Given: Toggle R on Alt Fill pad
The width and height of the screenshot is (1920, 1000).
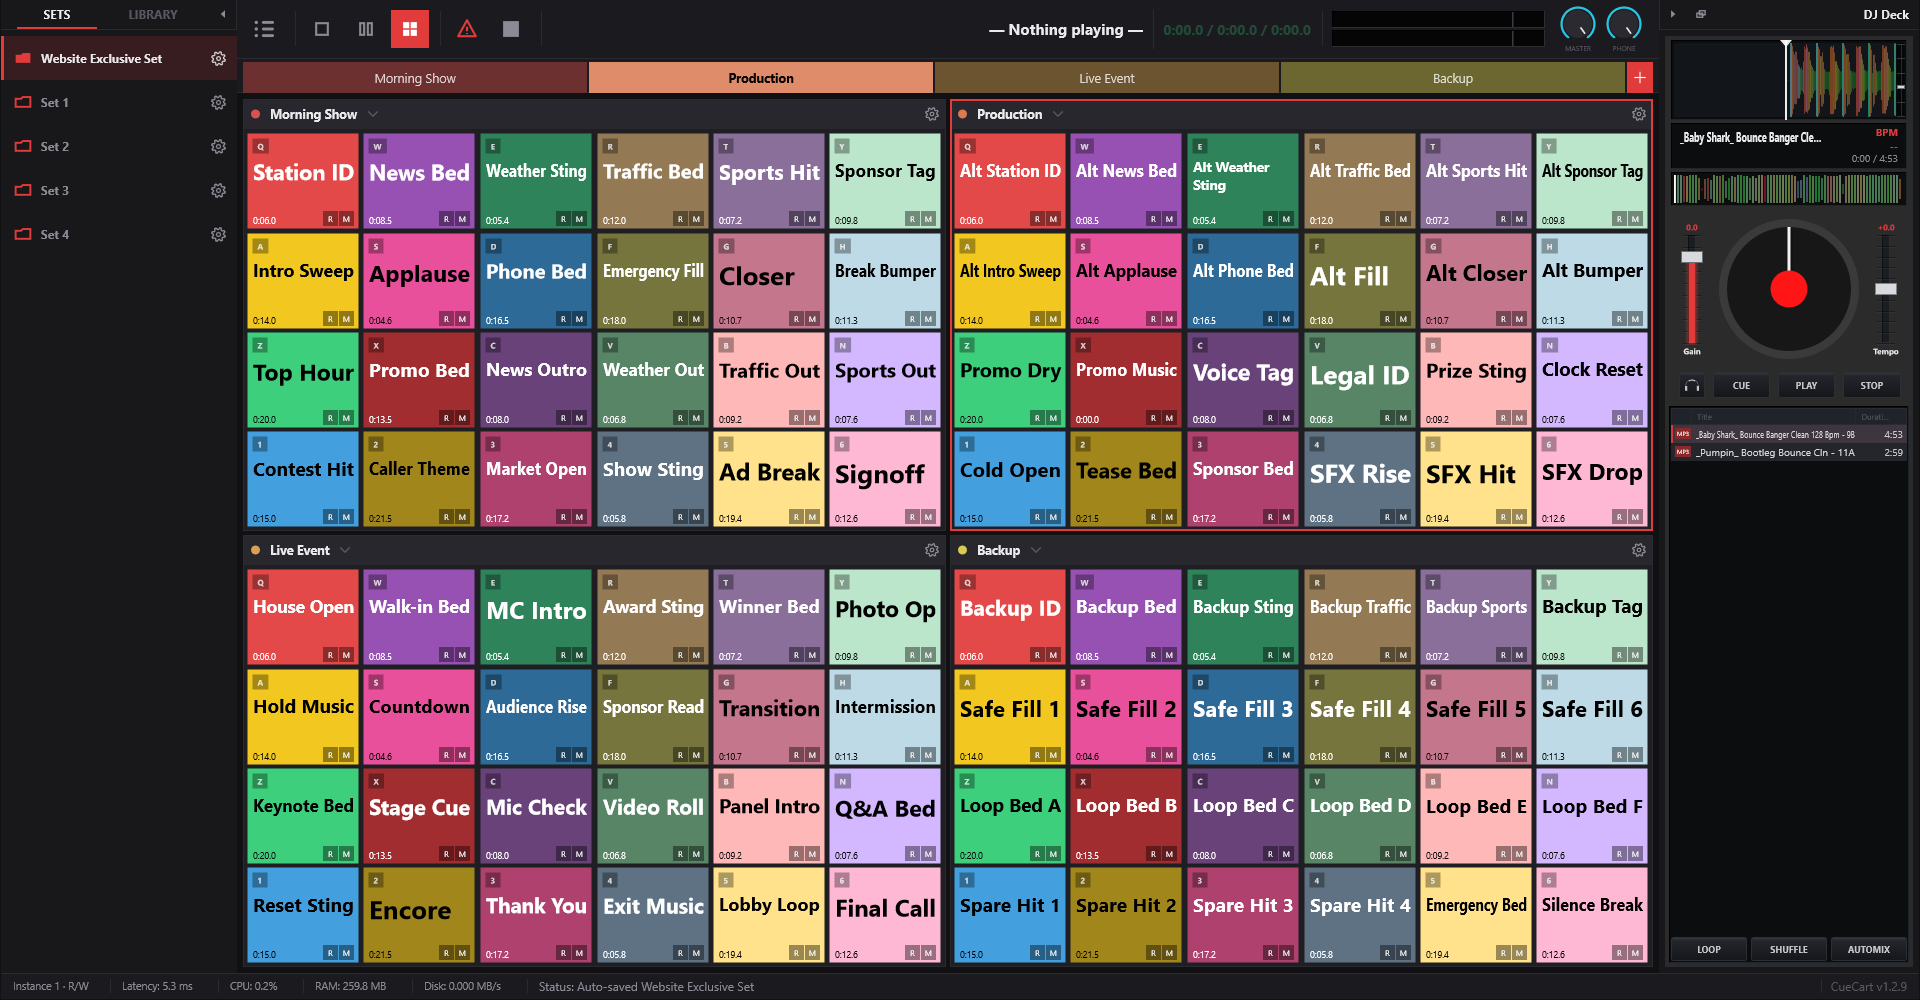Looking at the screenshot, I should [1388, 320].
